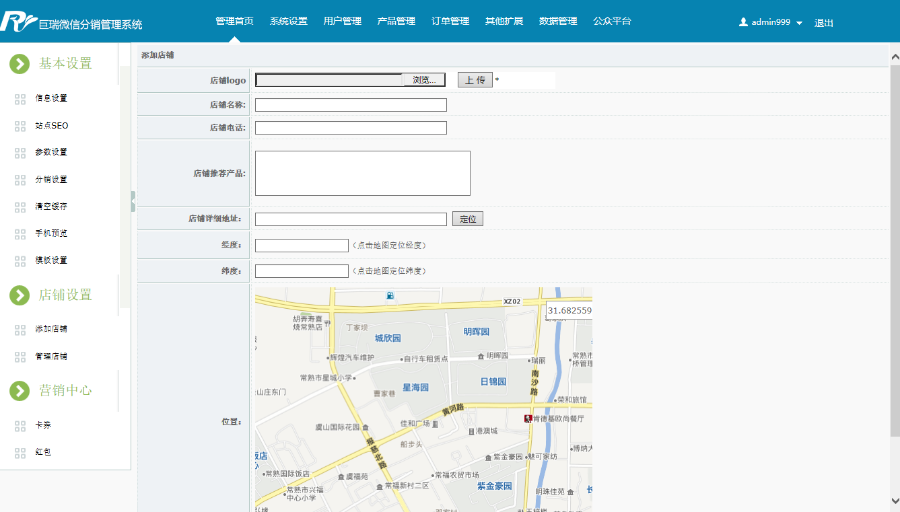Click the 添加店铺 panel heading text
This screenshot has width=900, height=512.
tap(157, 55)
